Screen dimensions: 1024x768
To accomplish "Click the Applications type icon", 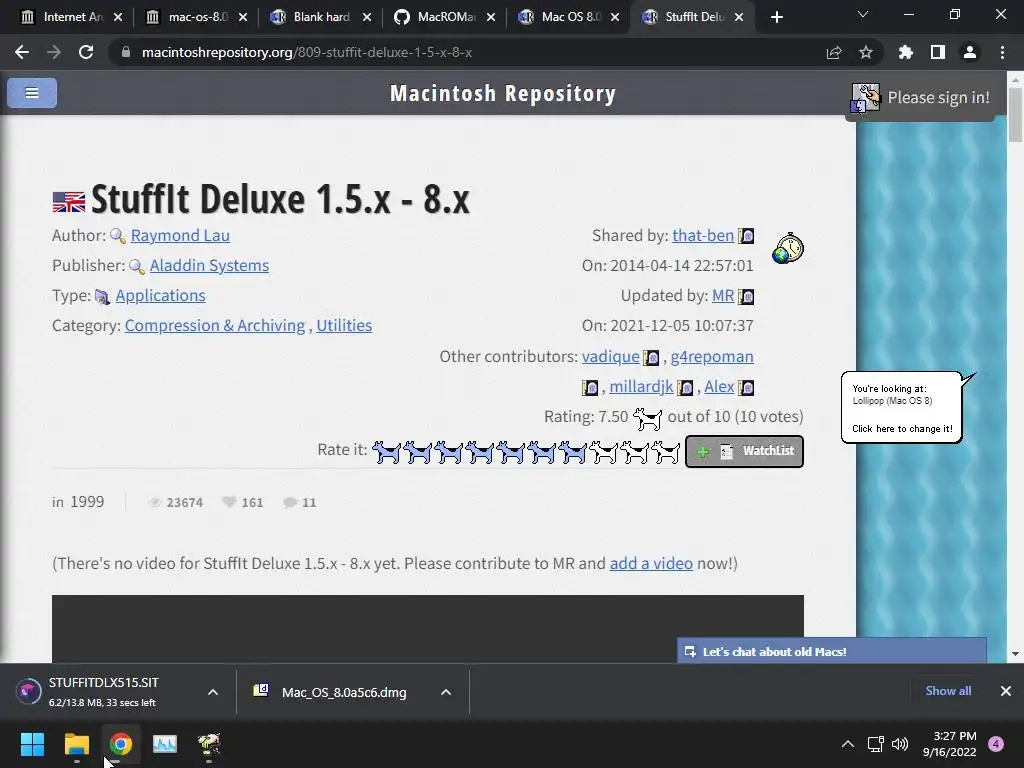I will tap(103, 296).
